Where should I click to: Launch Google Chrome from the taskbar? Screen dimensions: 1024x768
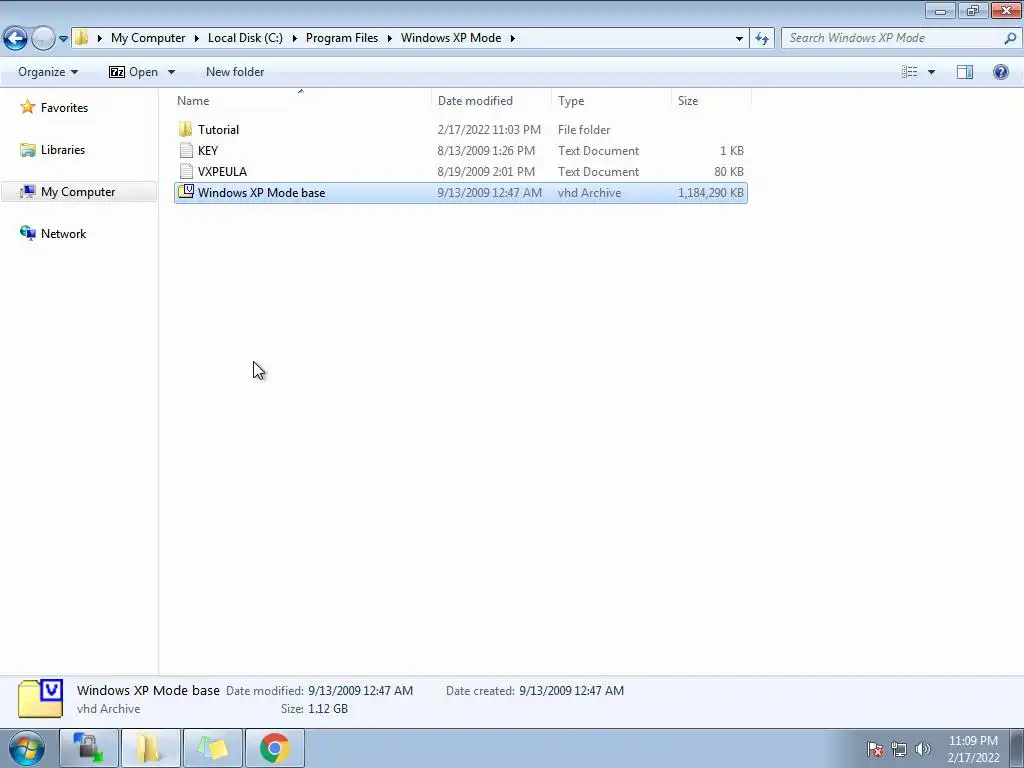(275, 748)
